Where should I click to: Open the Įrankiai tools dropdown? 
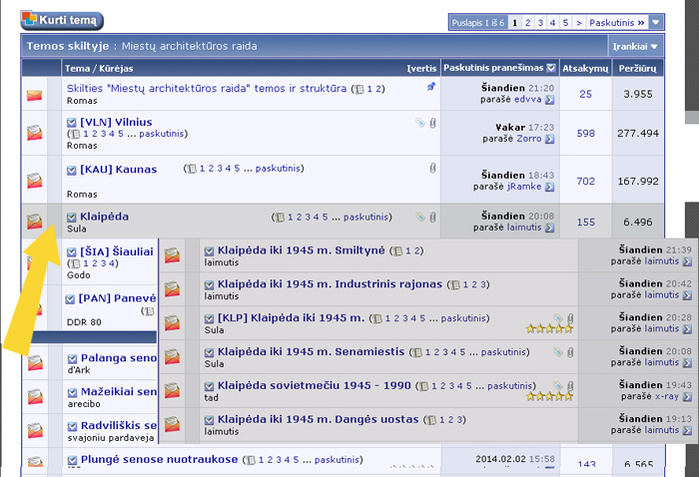pos(636,46)
